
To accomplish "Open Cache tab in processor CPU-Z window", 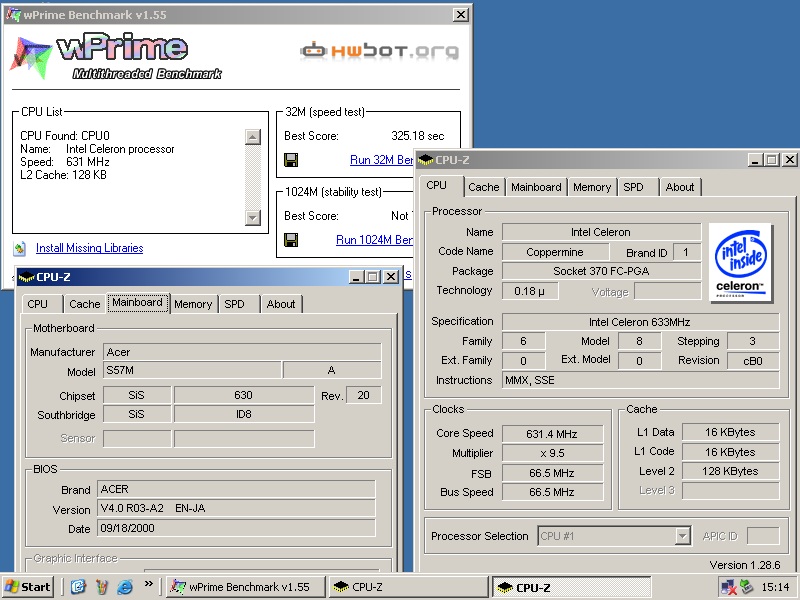I will point(484,187).
